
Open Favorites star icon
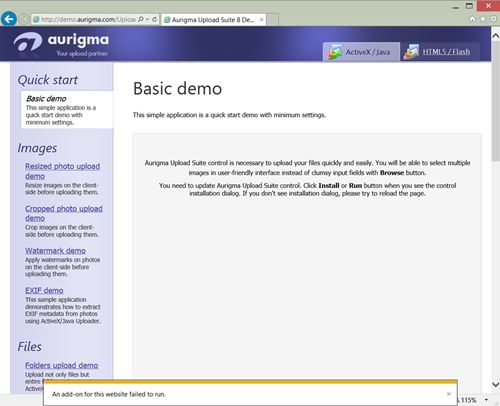pos(483,19)
